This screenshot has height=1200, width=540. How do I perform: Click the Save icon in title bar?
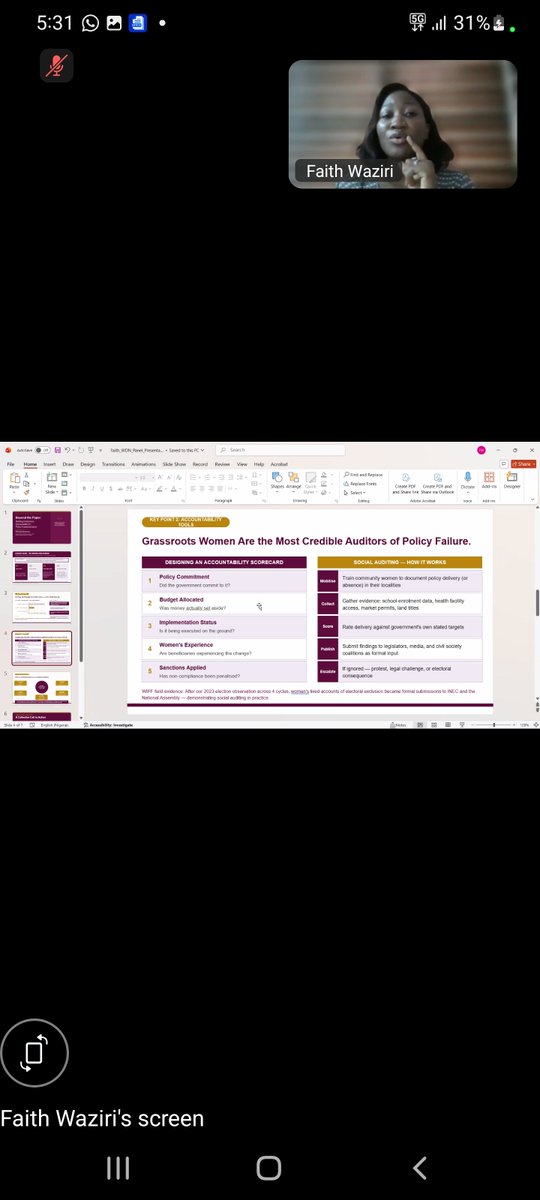tap(58, 450)
